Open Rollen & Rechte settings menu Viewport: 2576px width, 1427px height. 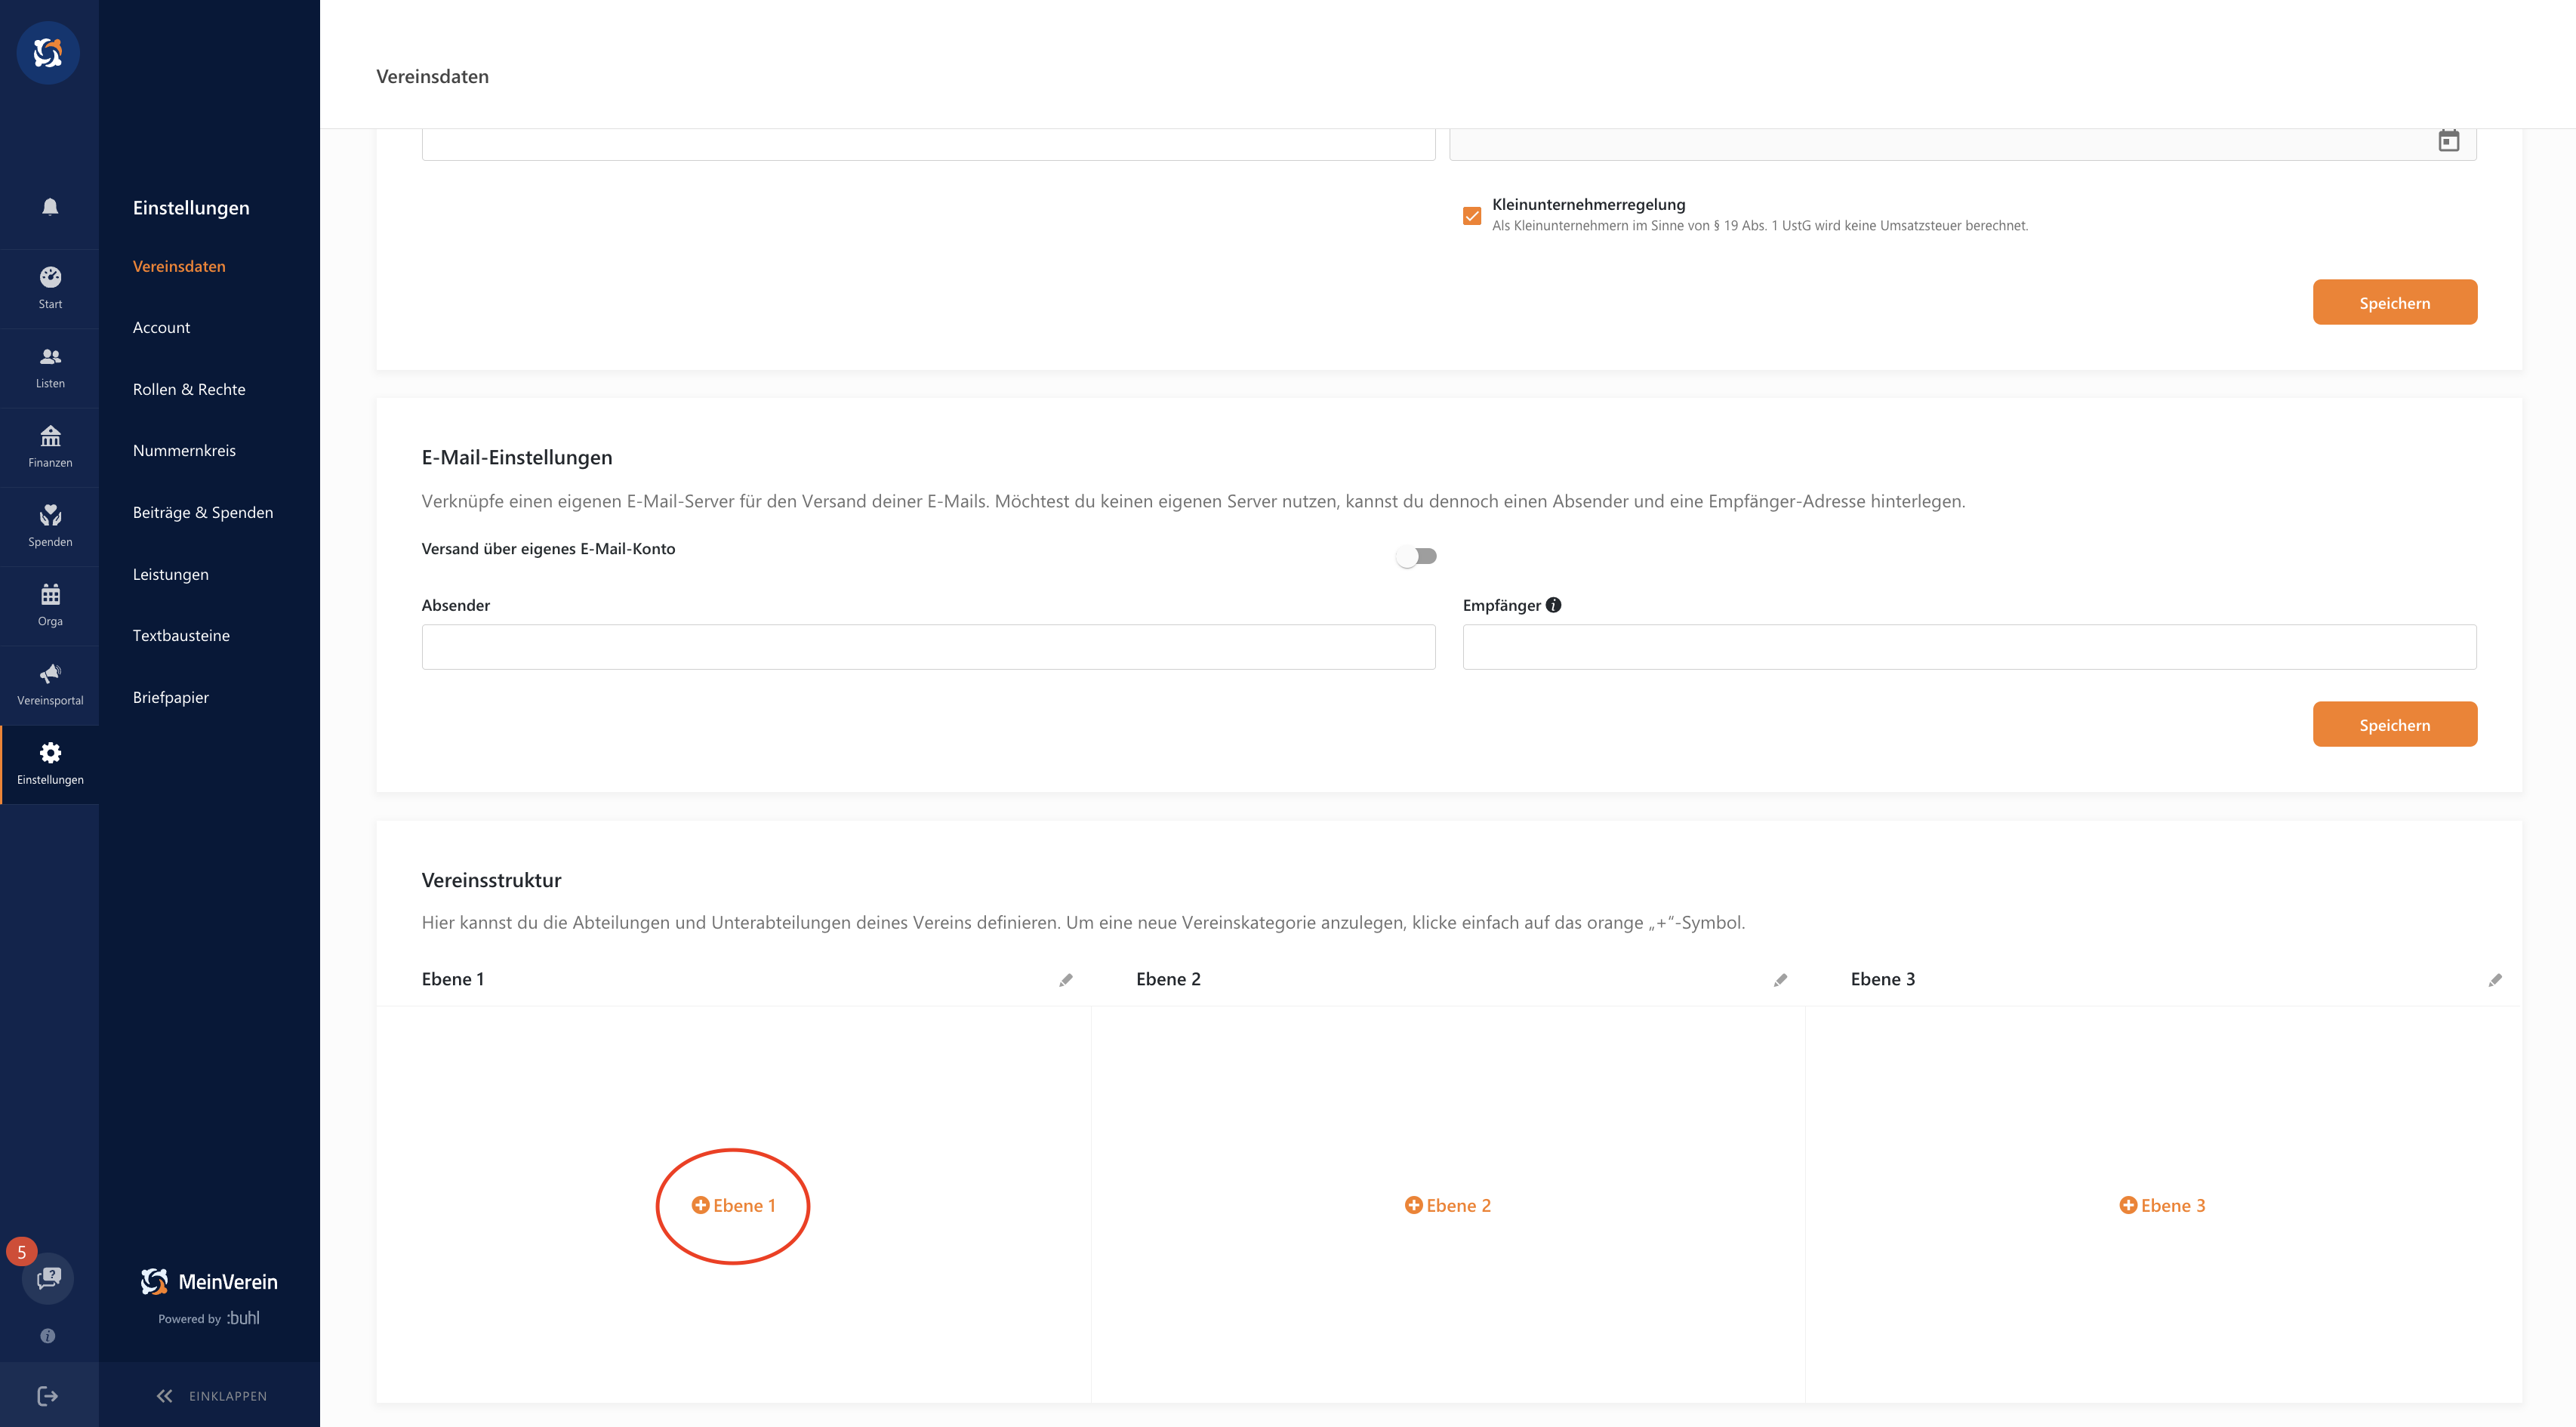(189, 389)
